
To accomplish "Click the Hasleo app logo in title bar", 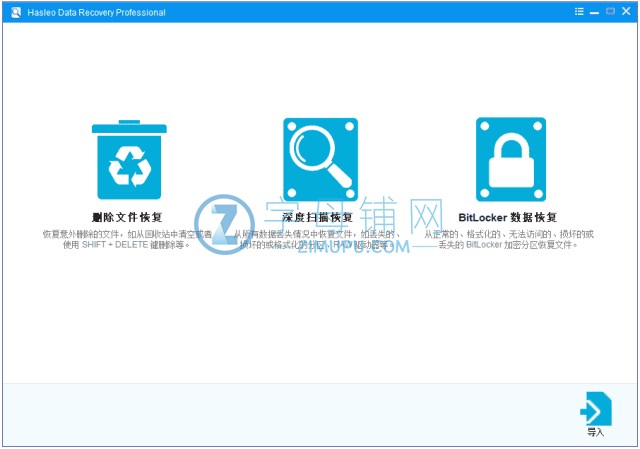I will [15, 12].
